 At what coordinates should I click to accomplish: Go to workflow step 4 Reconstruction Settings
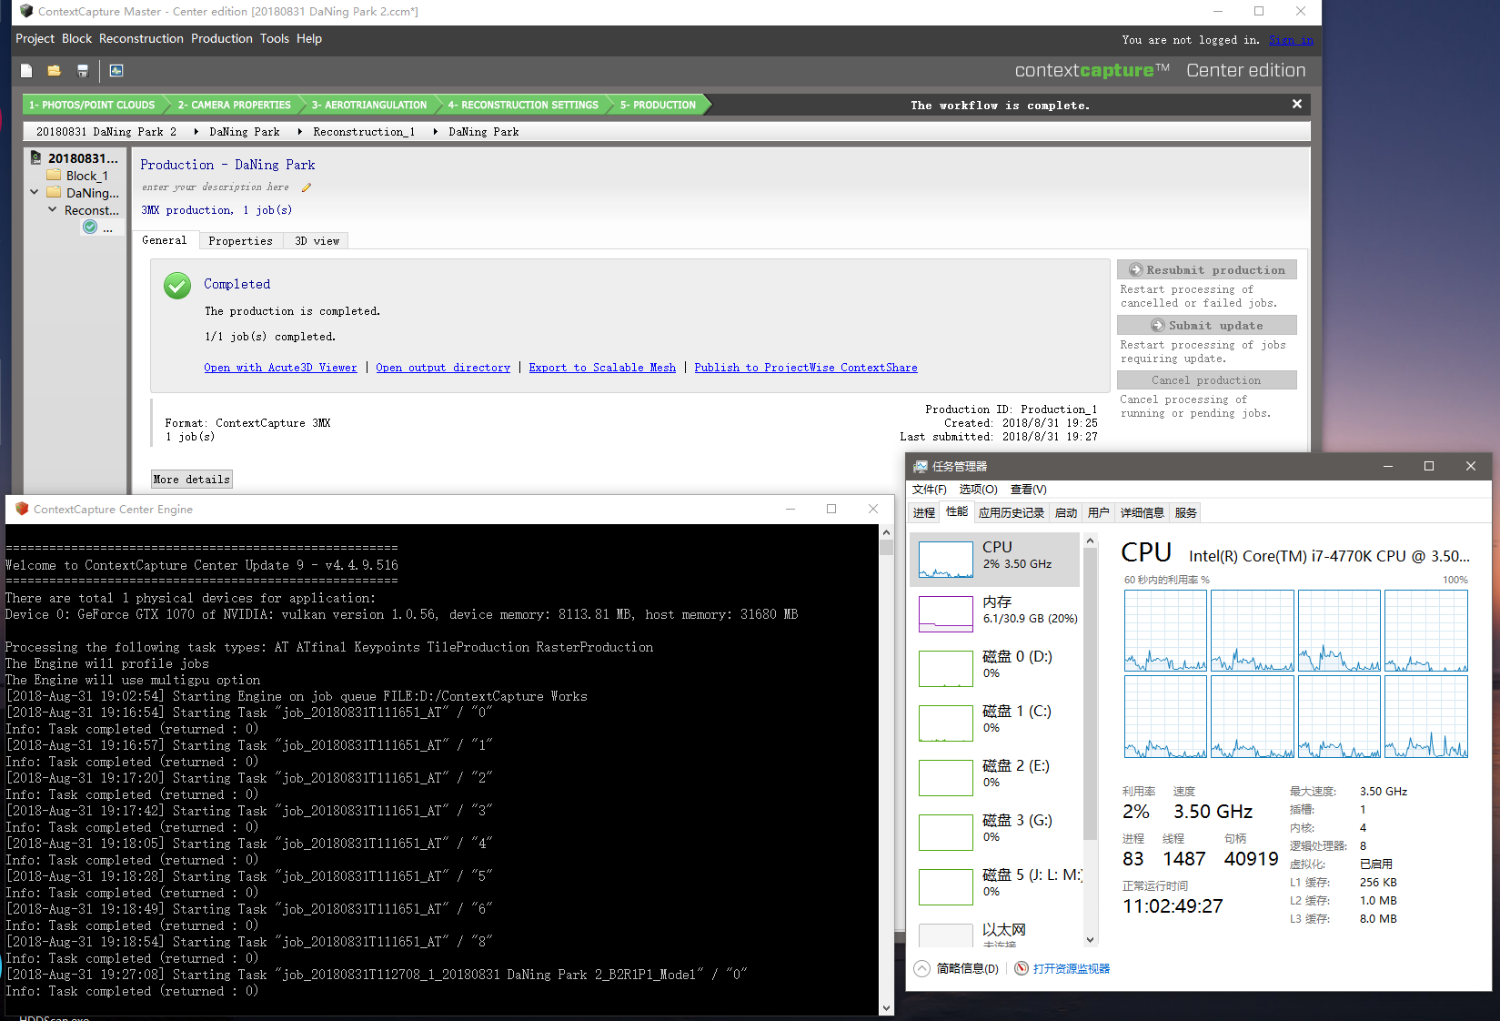(523, 105)
